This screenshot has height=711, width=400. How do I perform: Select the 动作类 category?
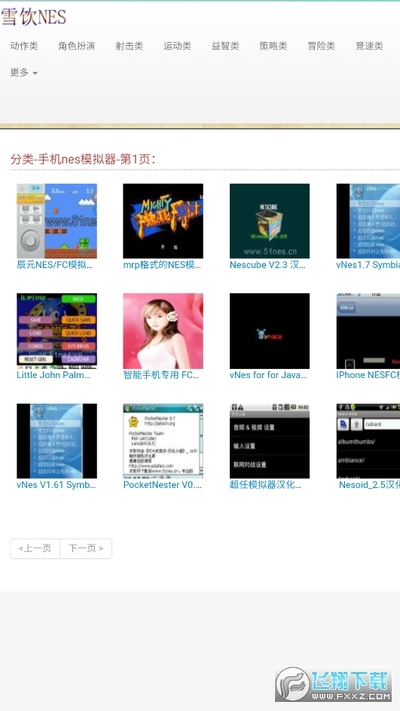[x=24, y=46]
